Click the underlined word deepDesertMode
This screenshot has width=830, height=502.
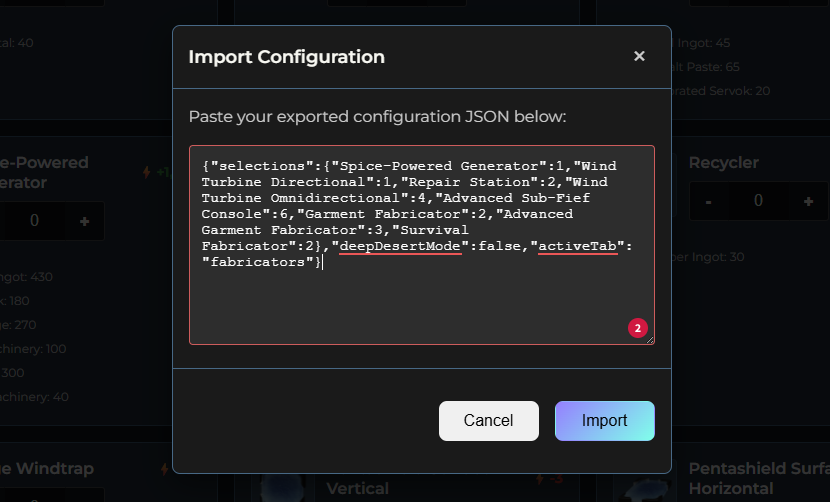pyautogui.click(x=399, y=245)
